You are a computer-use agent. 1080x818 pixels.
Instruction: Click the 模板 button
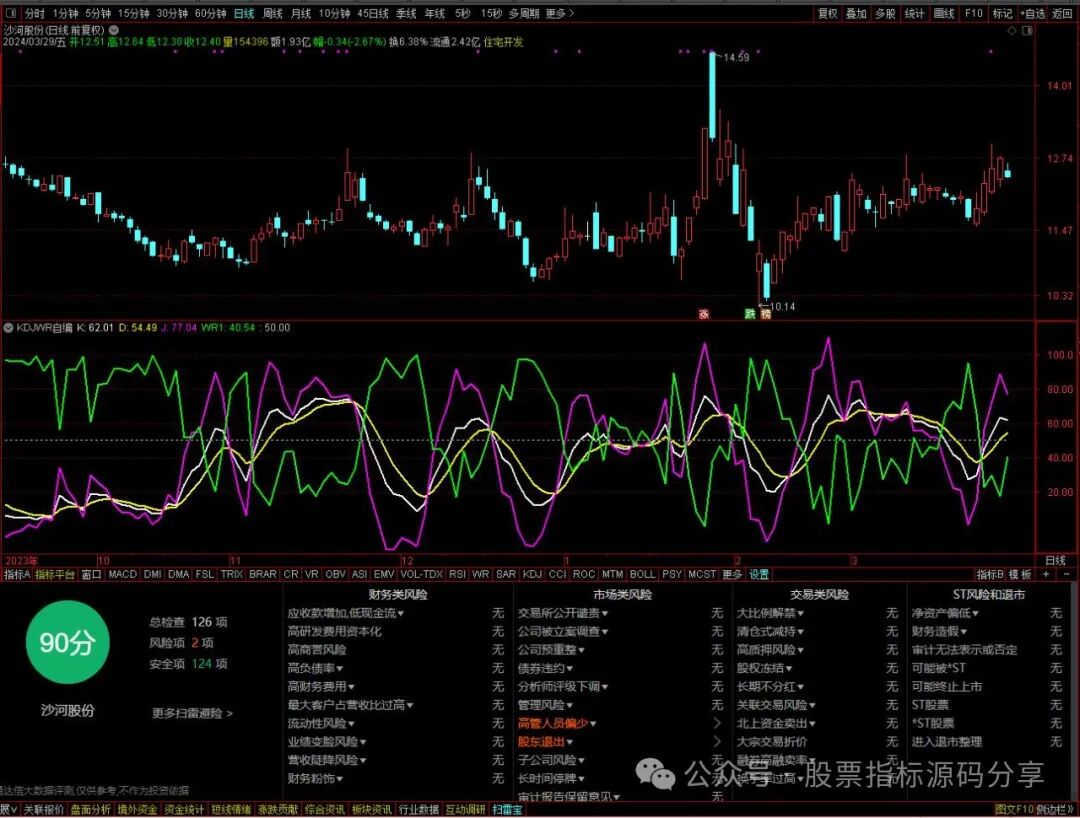(1020, 574)
